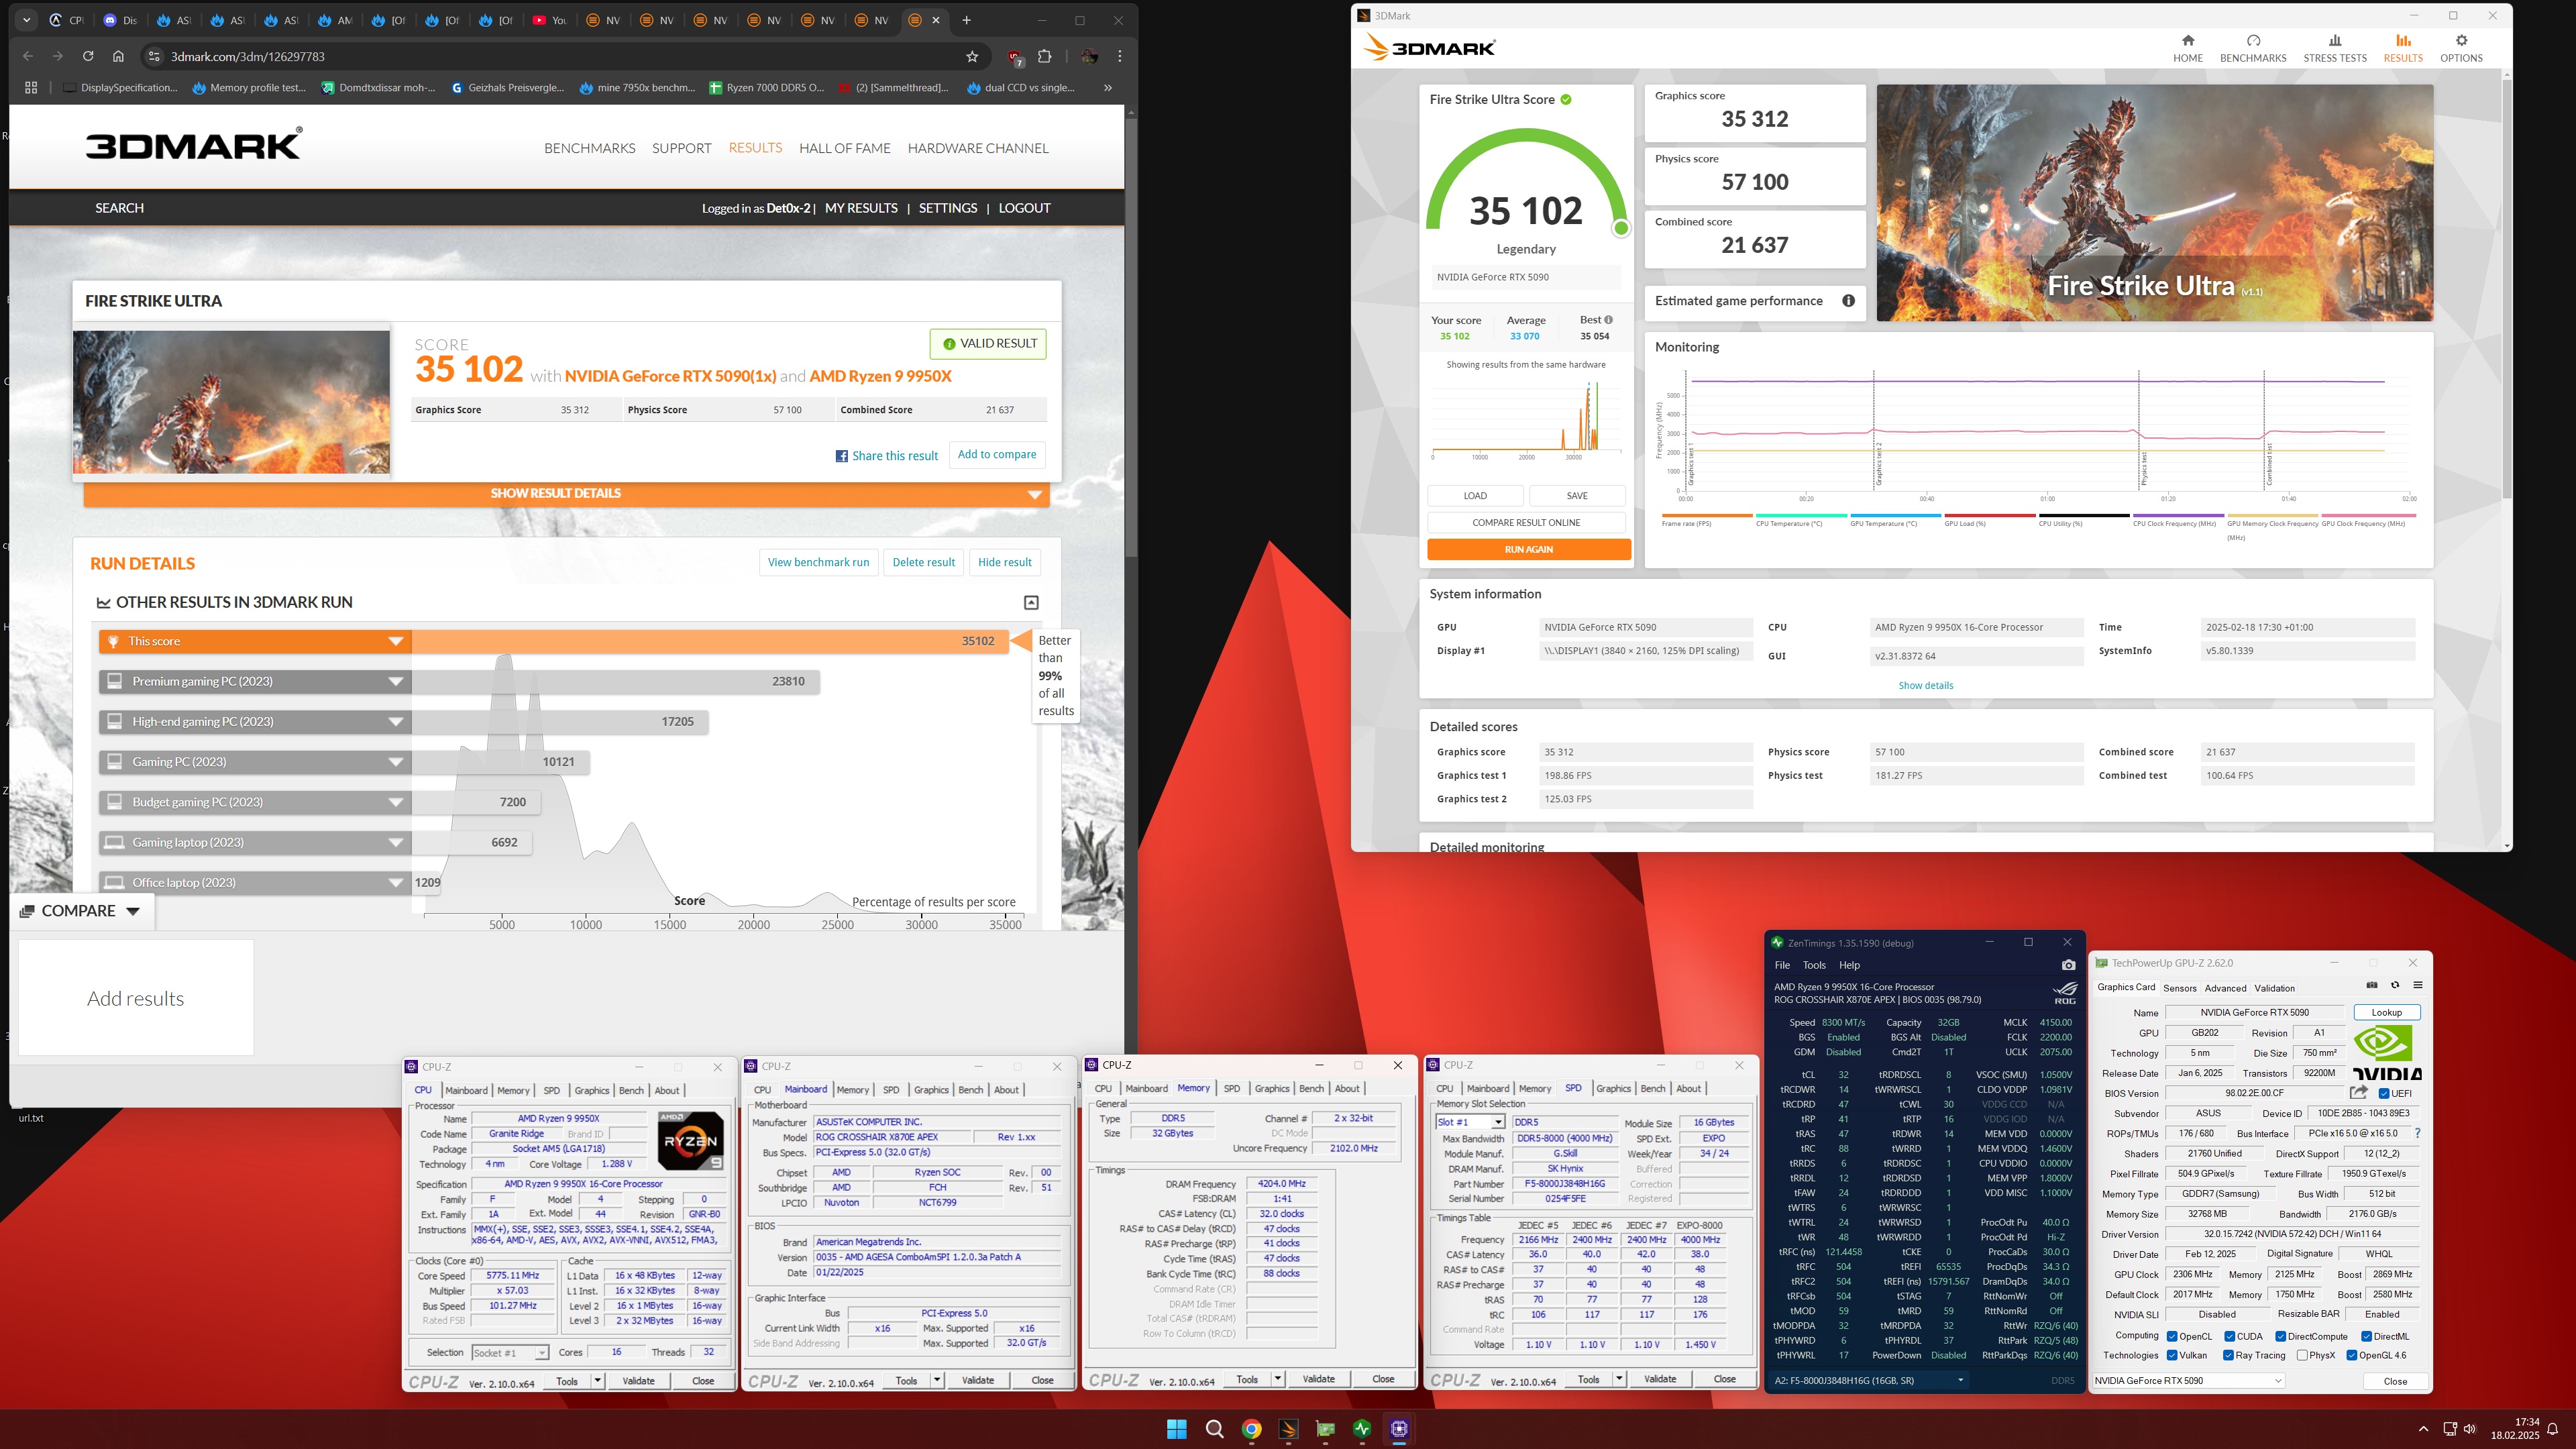Open the Windows Start button
The height and width of the screenshot is (1449, 2576).
coord(1177,1429)
